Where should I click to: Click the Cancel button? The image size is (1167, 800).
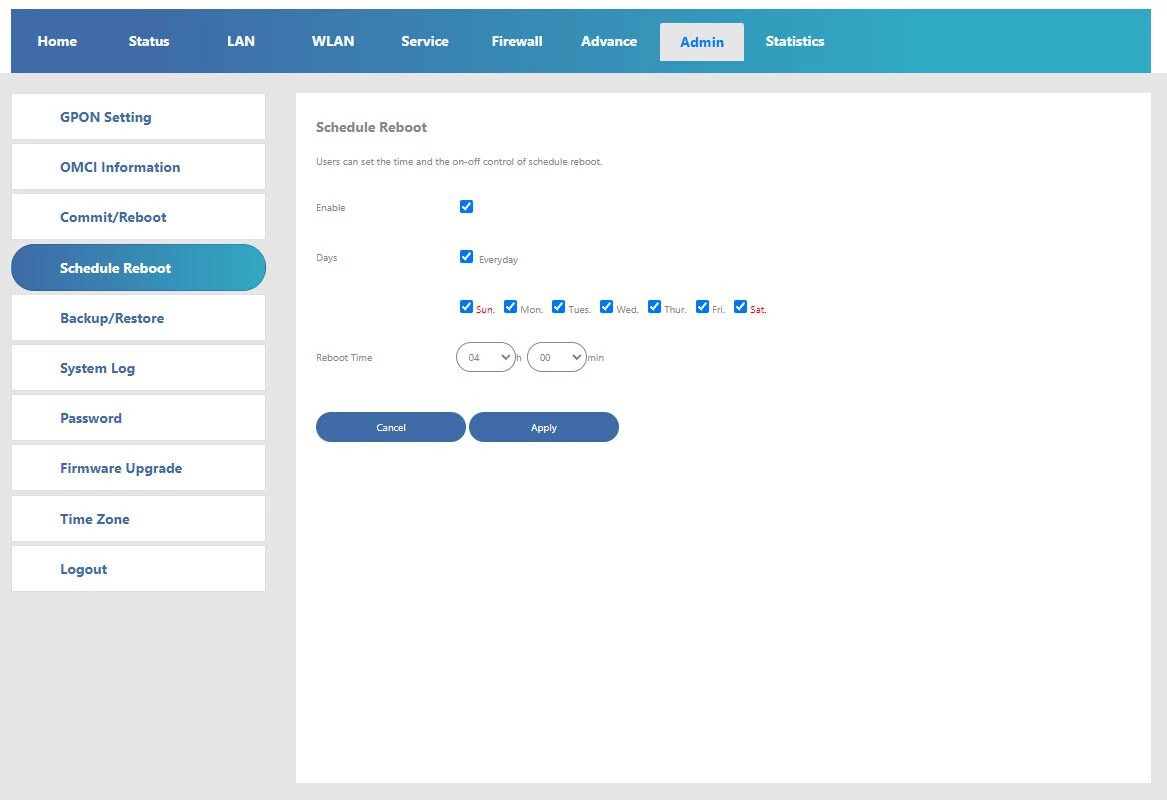pos(391,427)
